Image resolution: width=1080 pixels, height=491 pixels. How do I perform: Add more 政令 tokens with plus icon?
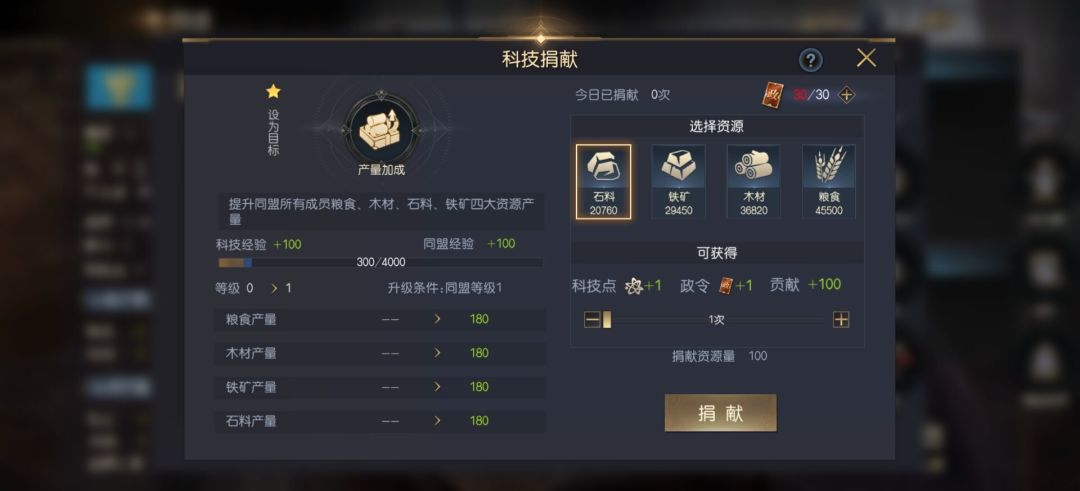click(846, 95)
